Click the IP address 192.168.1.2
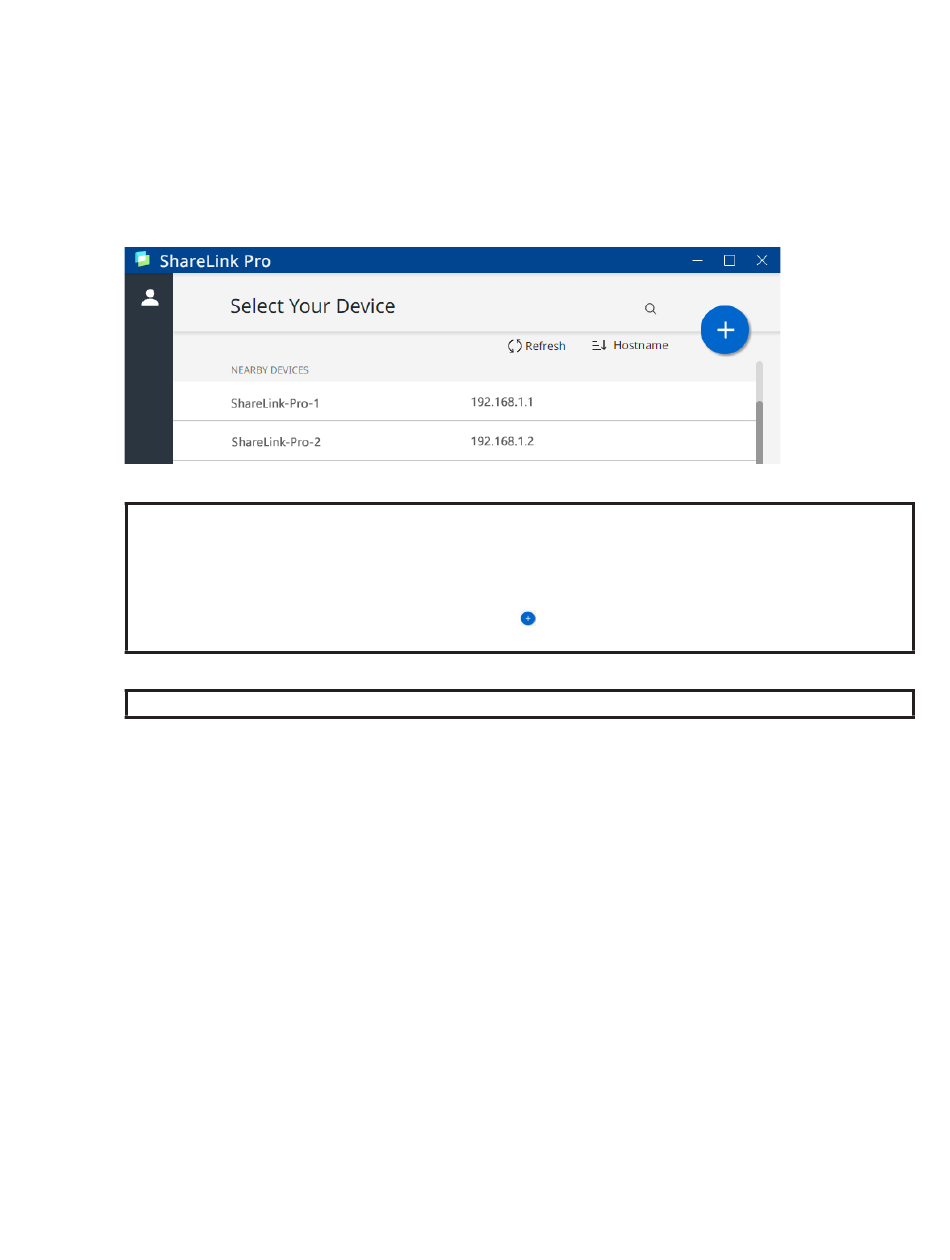 click(502, 441)
